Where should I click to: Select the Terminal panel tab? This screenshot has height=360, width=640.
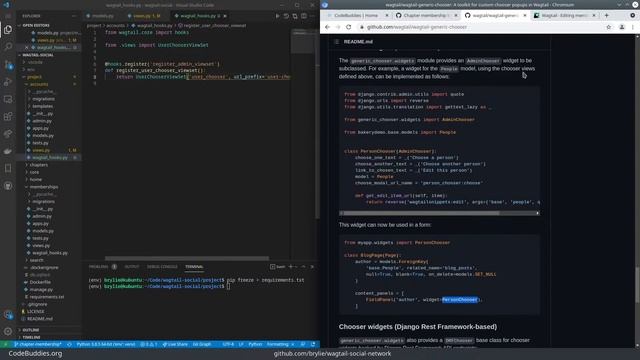coord(194,267)
